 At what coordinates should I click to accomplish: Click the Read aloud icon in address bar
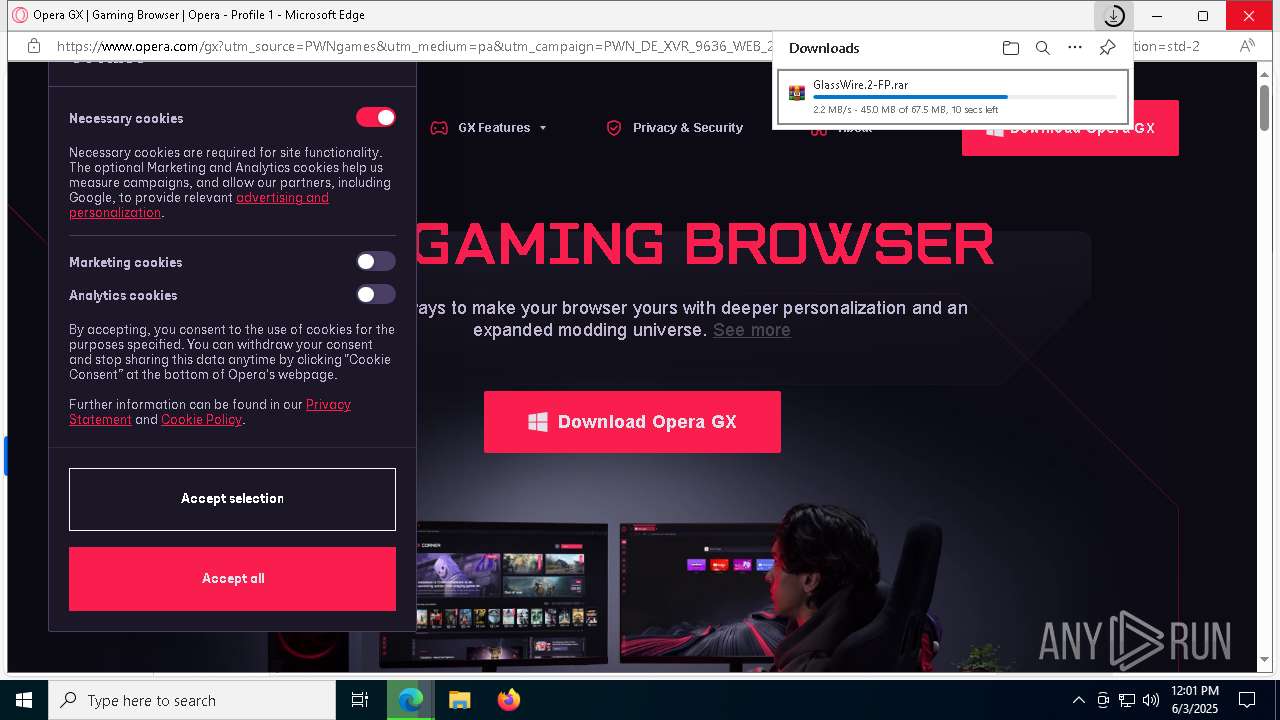pyautogui.click(x=1247, y=46)
